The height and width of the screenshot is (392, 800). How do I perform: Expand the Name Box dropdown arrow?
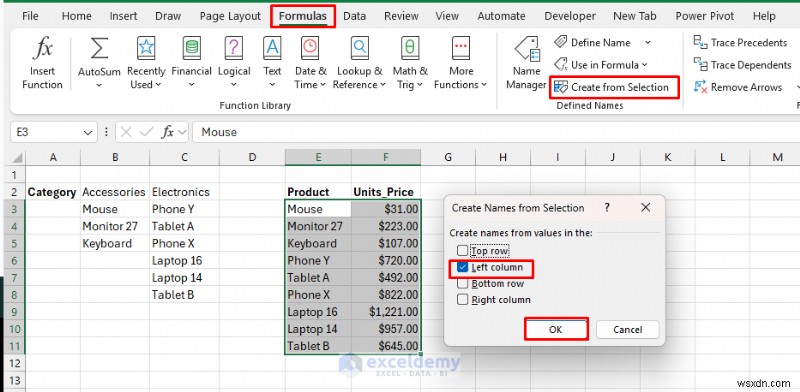[x=87, y=133]
